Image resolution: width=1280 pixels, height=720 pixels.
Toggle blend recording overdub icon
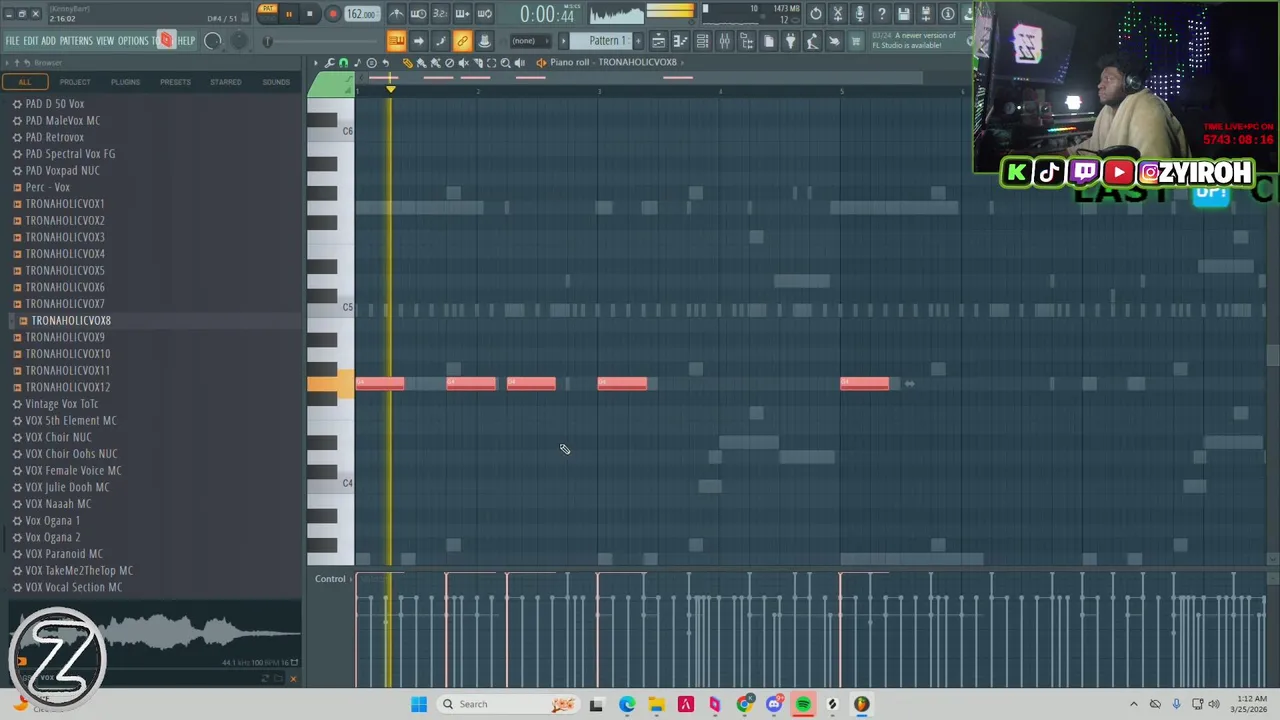[x=462, y=14]
